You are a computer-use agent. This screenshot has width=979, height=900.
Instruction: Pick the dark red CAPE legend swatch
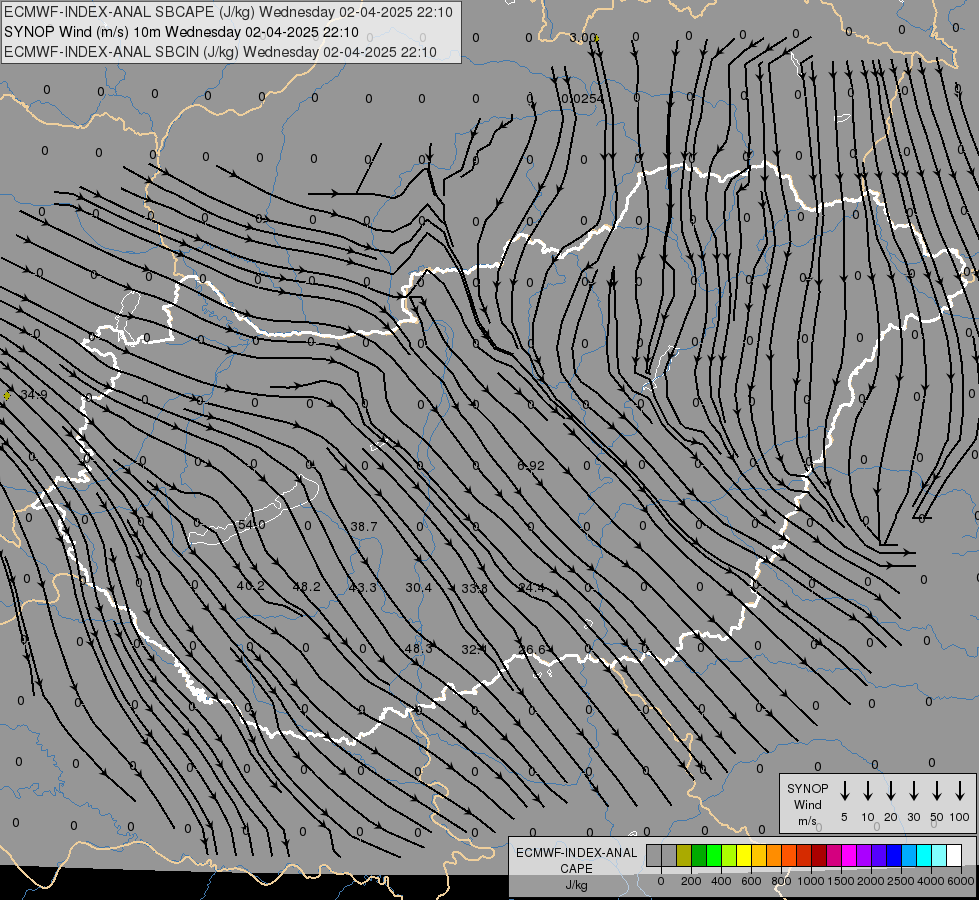tap(819, 855)
